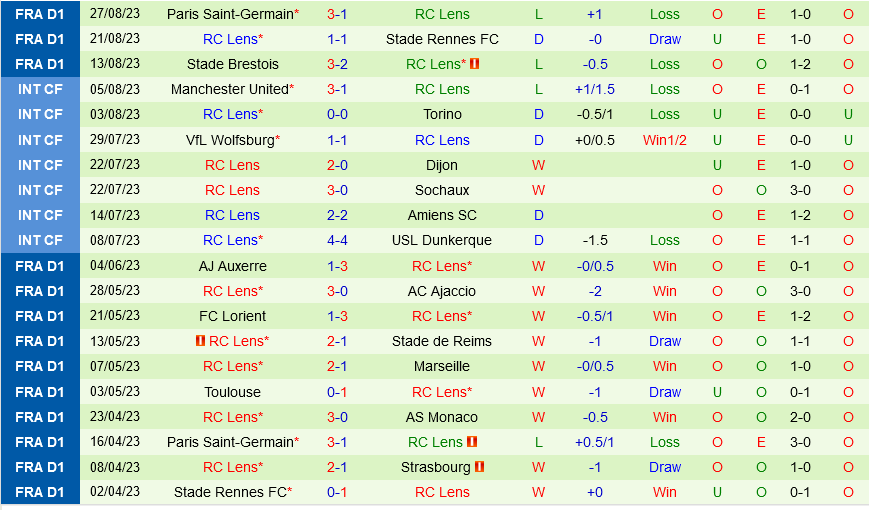The width and height of the screenshot is (869, 510).
Task: View the 2-2 score versus Amiens SC
Action: click(x=337, y=215)
